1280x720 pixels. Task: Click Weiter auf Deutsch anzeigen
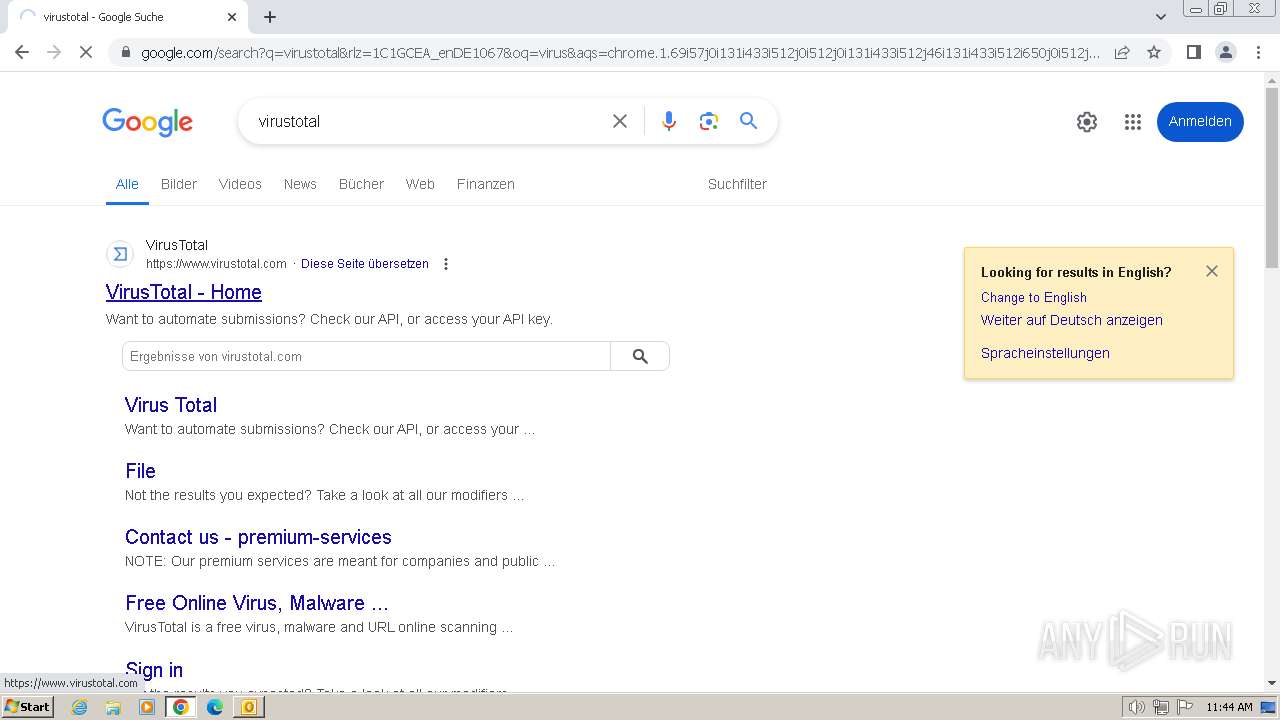tap(1072, 320)
